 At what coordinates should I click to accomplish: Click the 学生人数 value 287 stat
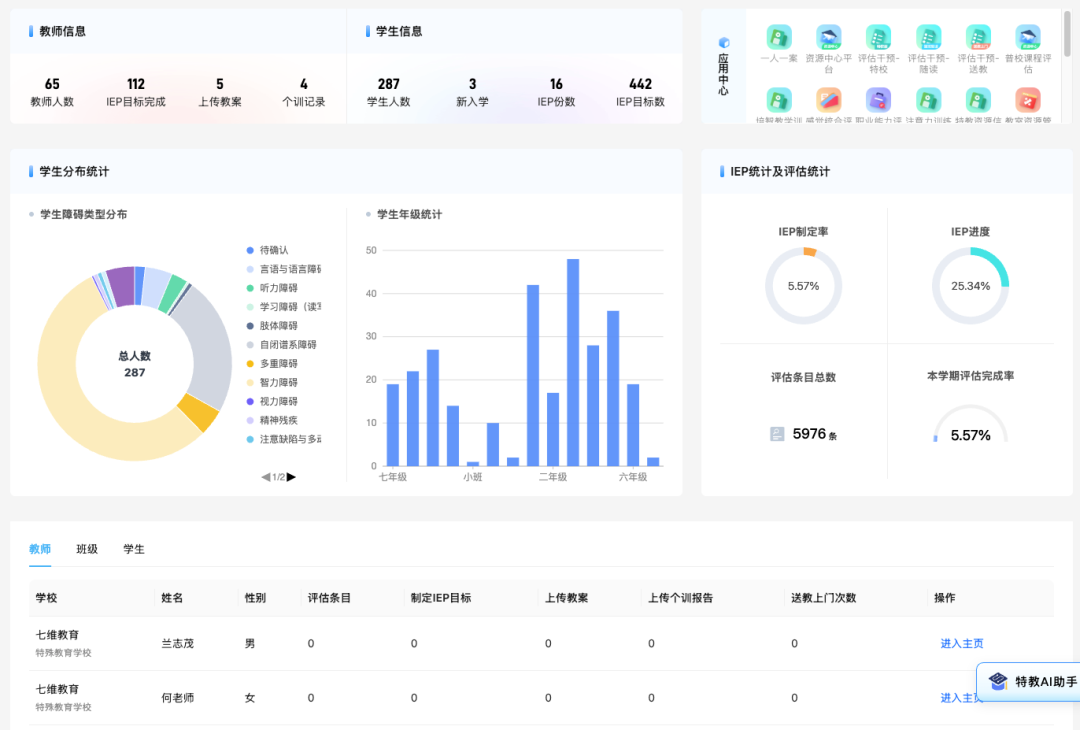[x=388, y=84]
